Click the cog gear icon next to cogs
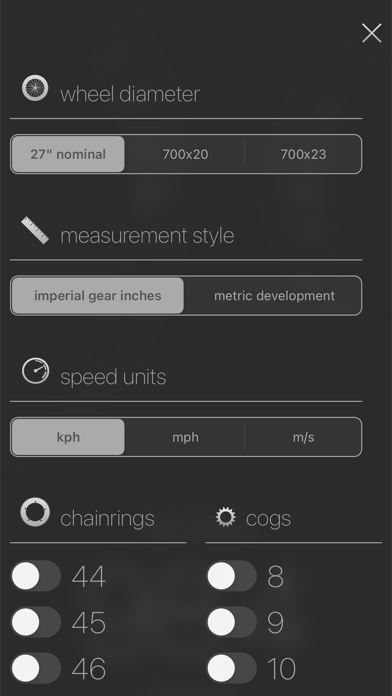The height and width of the screenshot is (696, 392). tap(226, 517)
